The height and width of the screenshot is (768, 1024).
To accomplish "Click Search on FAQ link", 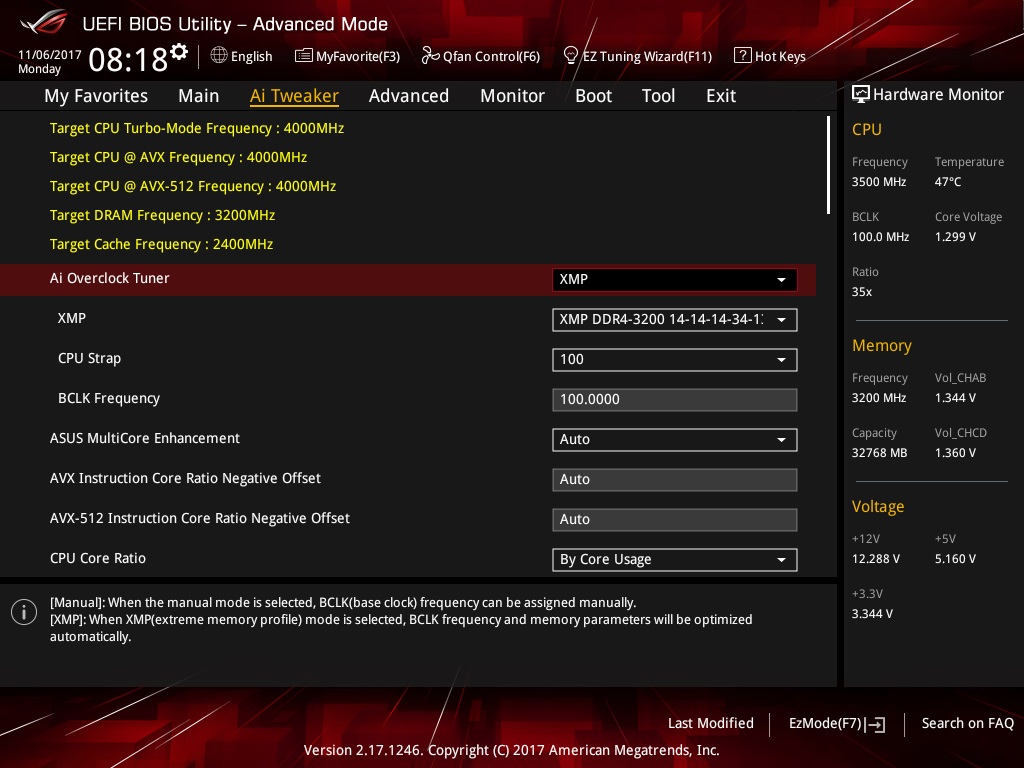I will tap(967, 724).
